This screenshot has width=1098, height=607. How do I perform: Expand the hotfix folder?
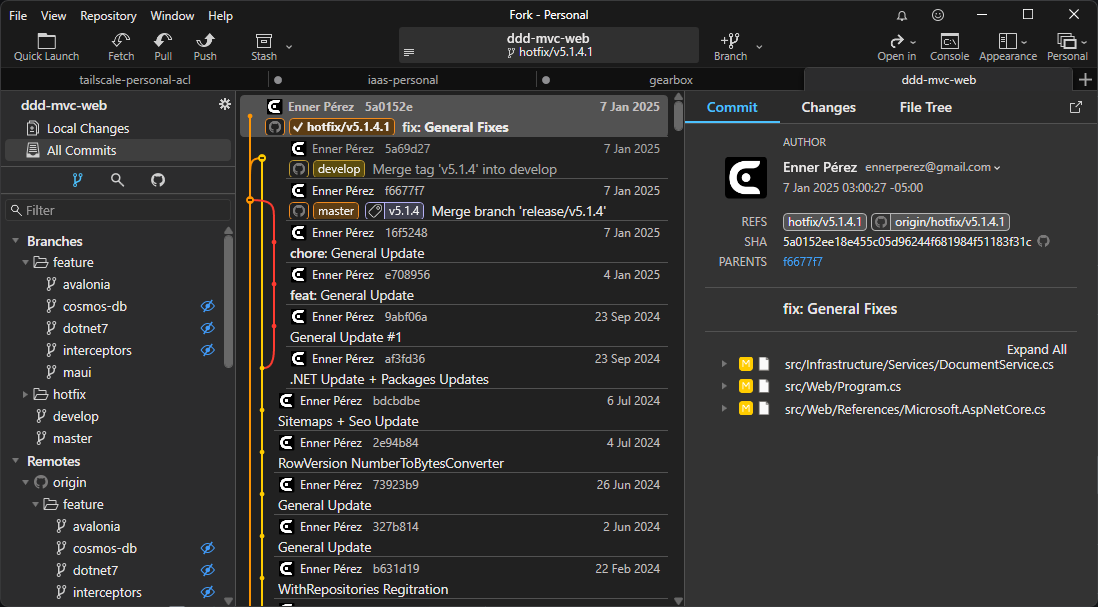[x=25, y=395]
